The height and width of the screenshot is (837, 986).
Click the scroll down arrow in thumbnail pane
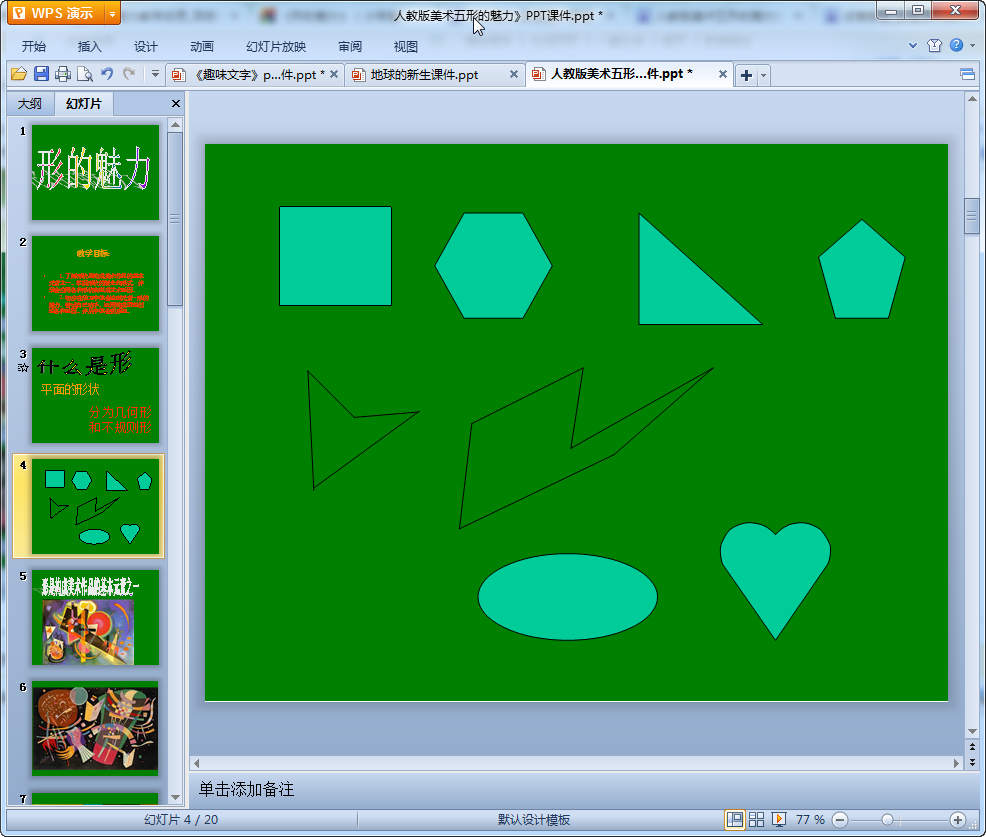pyautogui.click(x=175, y=797)
